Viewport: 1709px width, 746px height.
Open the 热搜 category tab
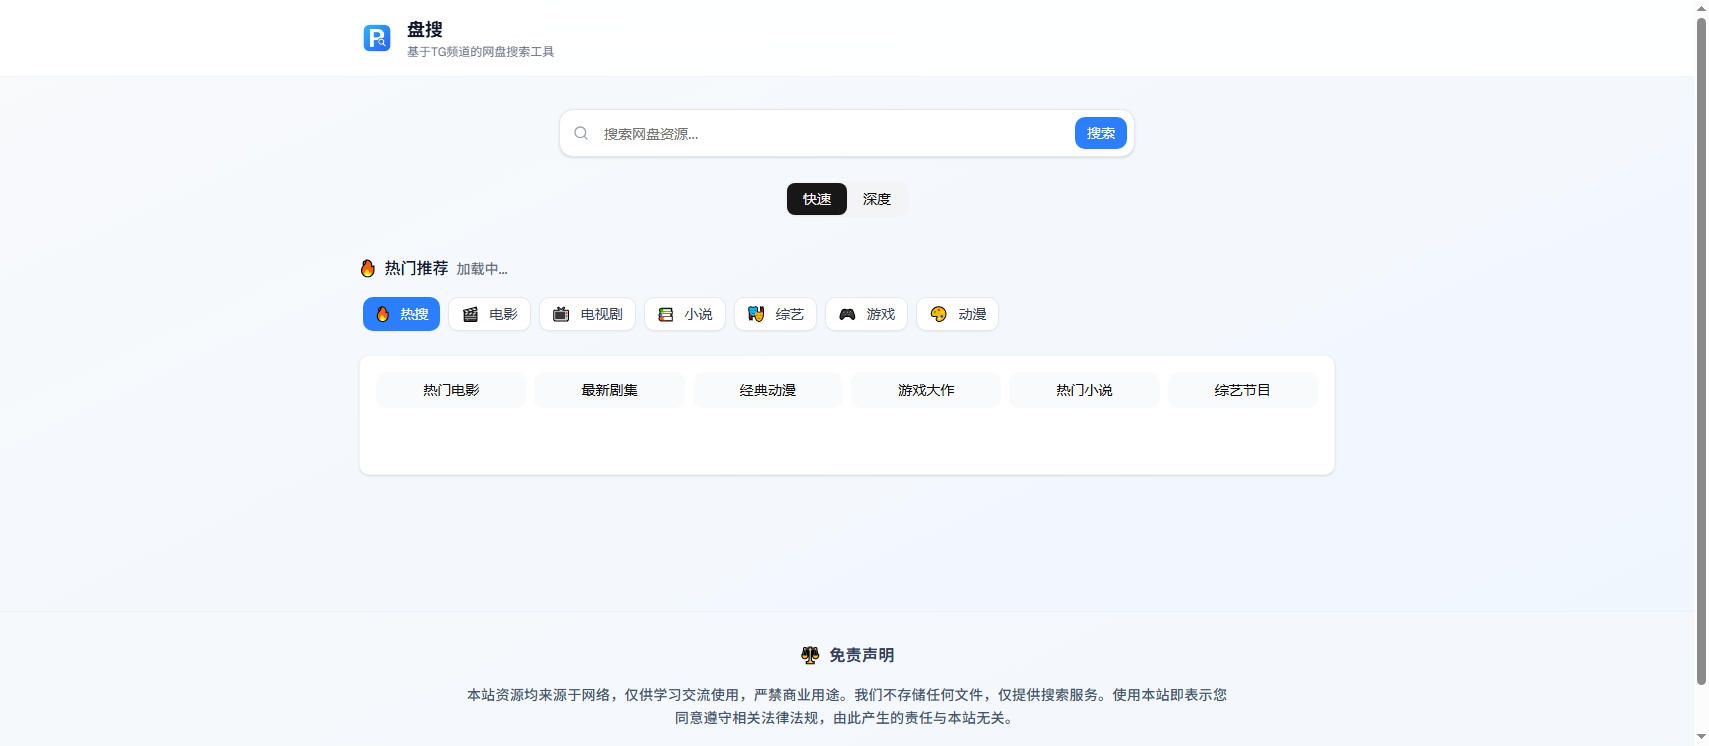click(401, 314)
